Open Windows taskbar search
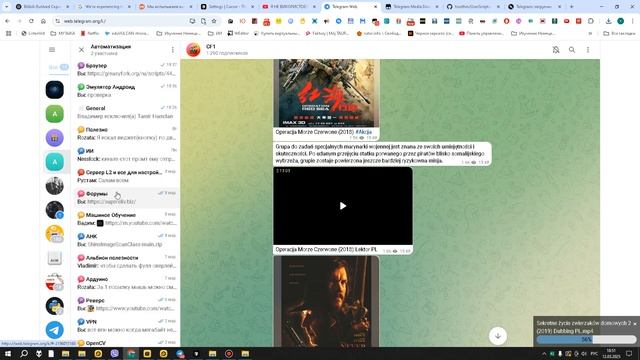 tap(24, 353)
